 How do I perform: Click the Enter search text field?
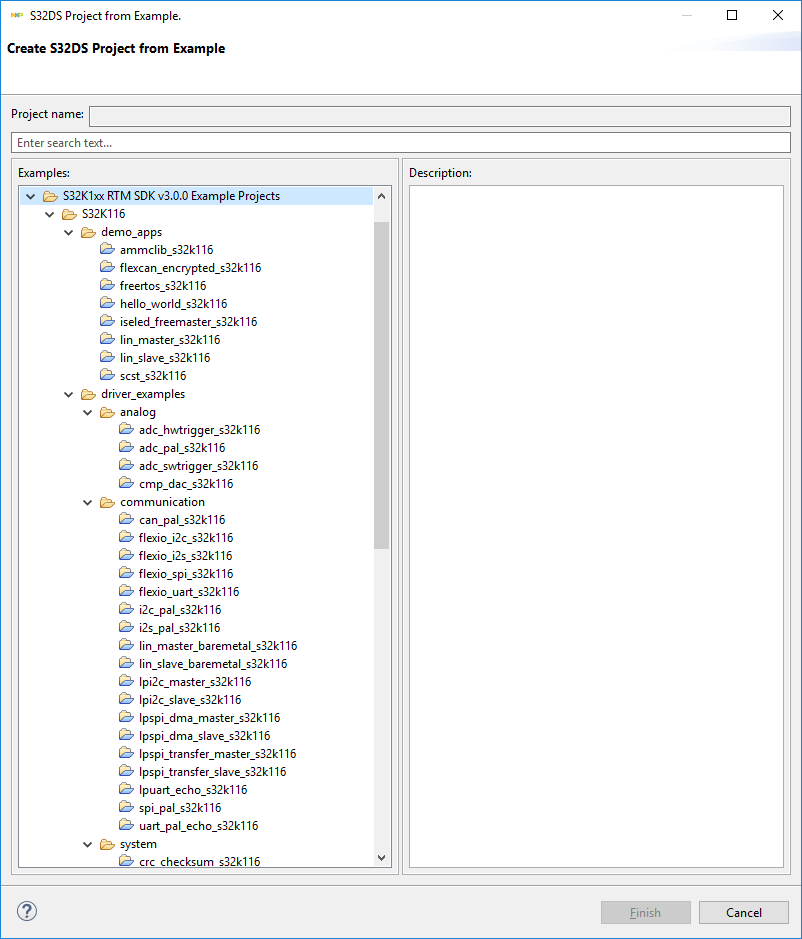(401, 143)
